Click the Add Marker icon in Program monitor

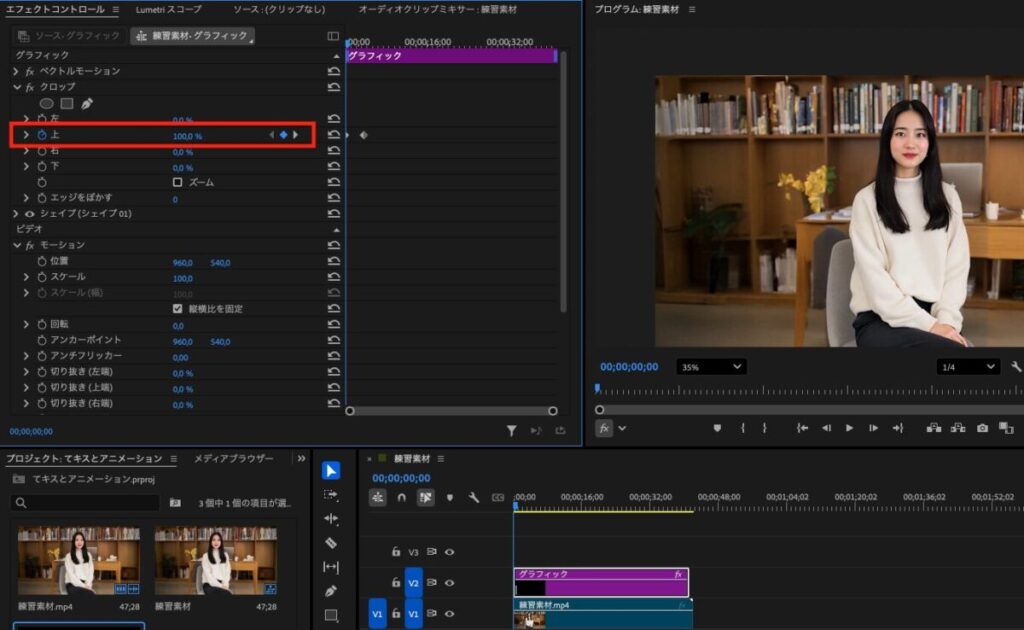[x=717, y=428]
